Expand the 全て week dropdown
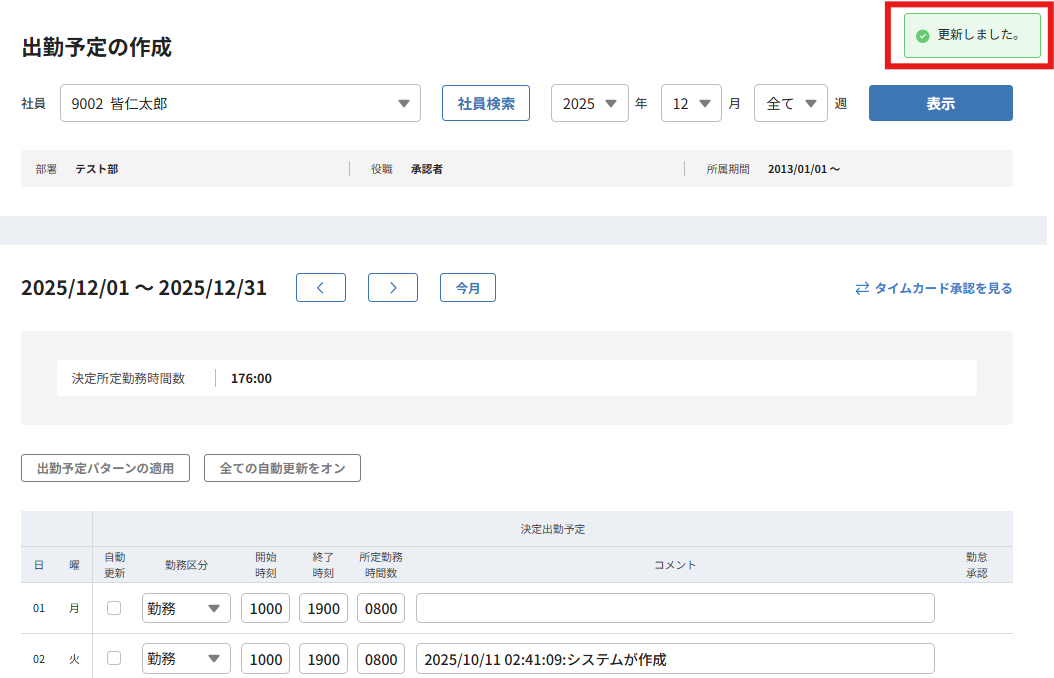Image resolution: width=1054 pixels, height=678 pixels. point(790,103)
